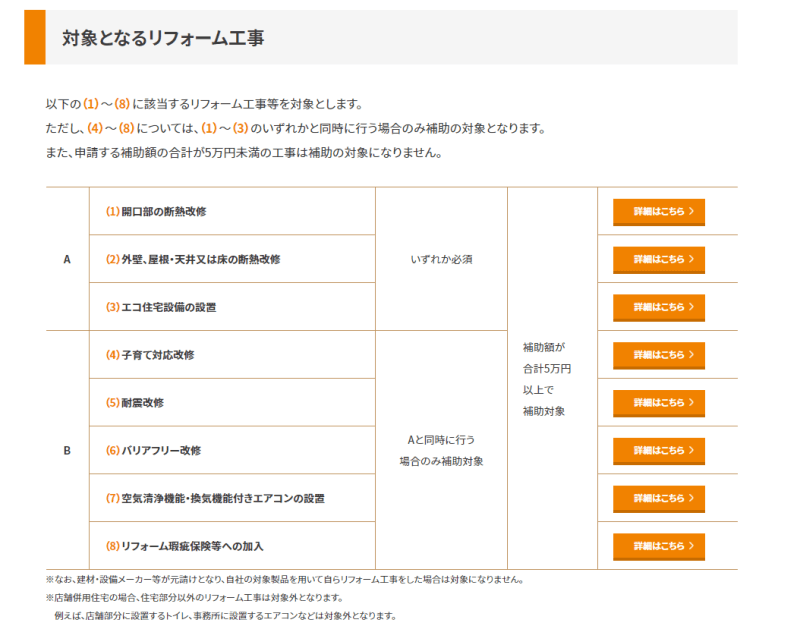800x626 pixels.
Task: Click the (6) バリアフリー改修 label
Action: coord(153,451)
